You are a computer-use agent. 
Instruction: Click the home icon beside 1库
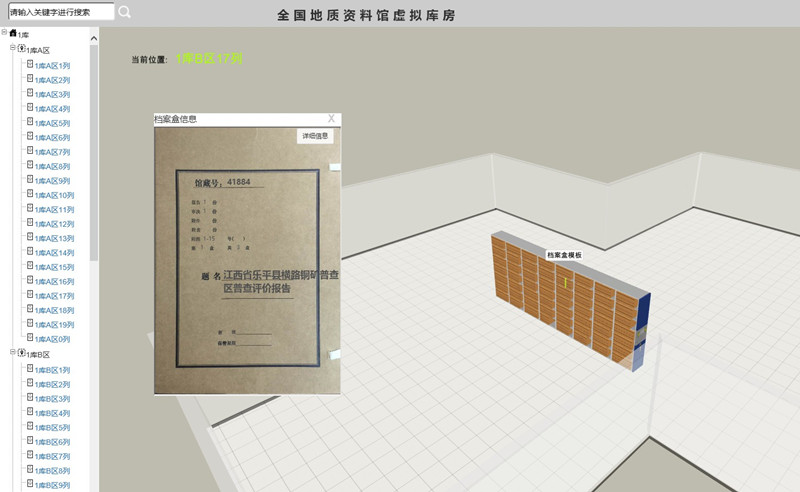[x=13, y=34]
